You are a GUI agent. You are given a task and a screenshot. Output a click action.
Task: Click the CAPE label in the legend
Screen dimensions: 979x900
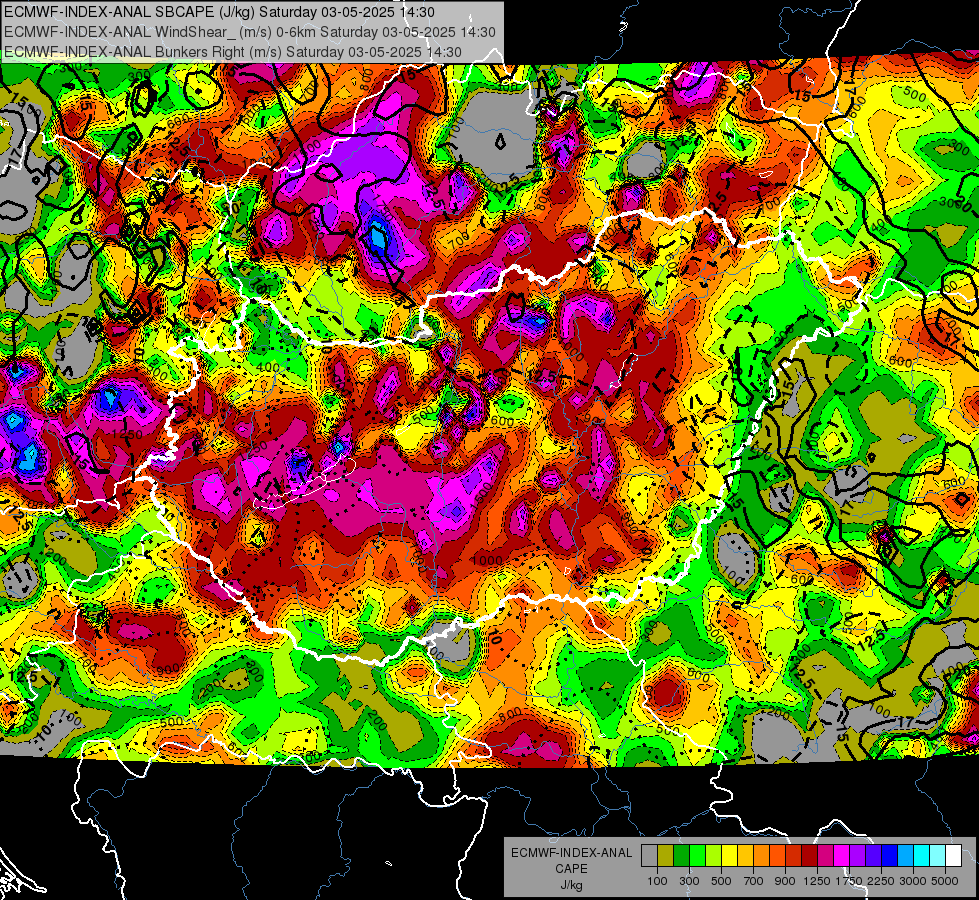(571, 868)
